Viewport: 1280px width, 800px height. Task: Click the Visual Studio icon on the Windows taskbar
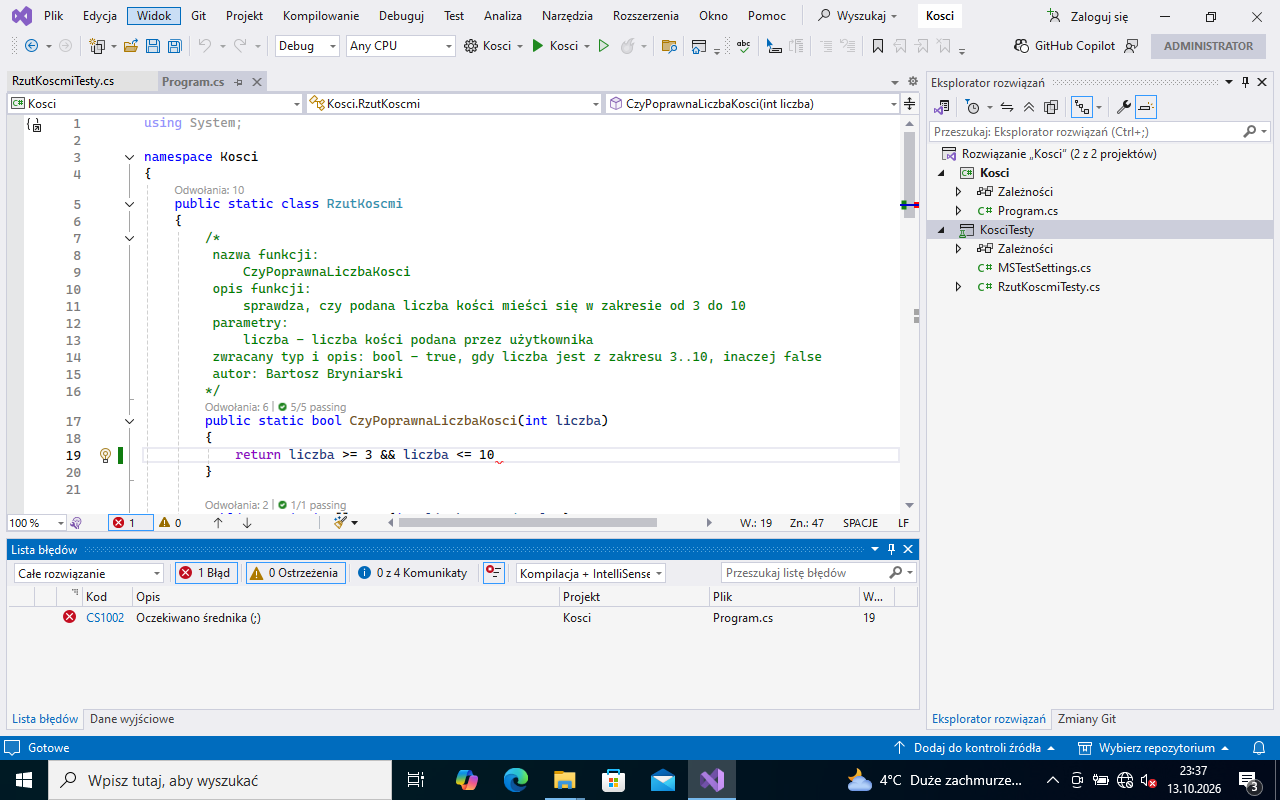pos(712,780)
